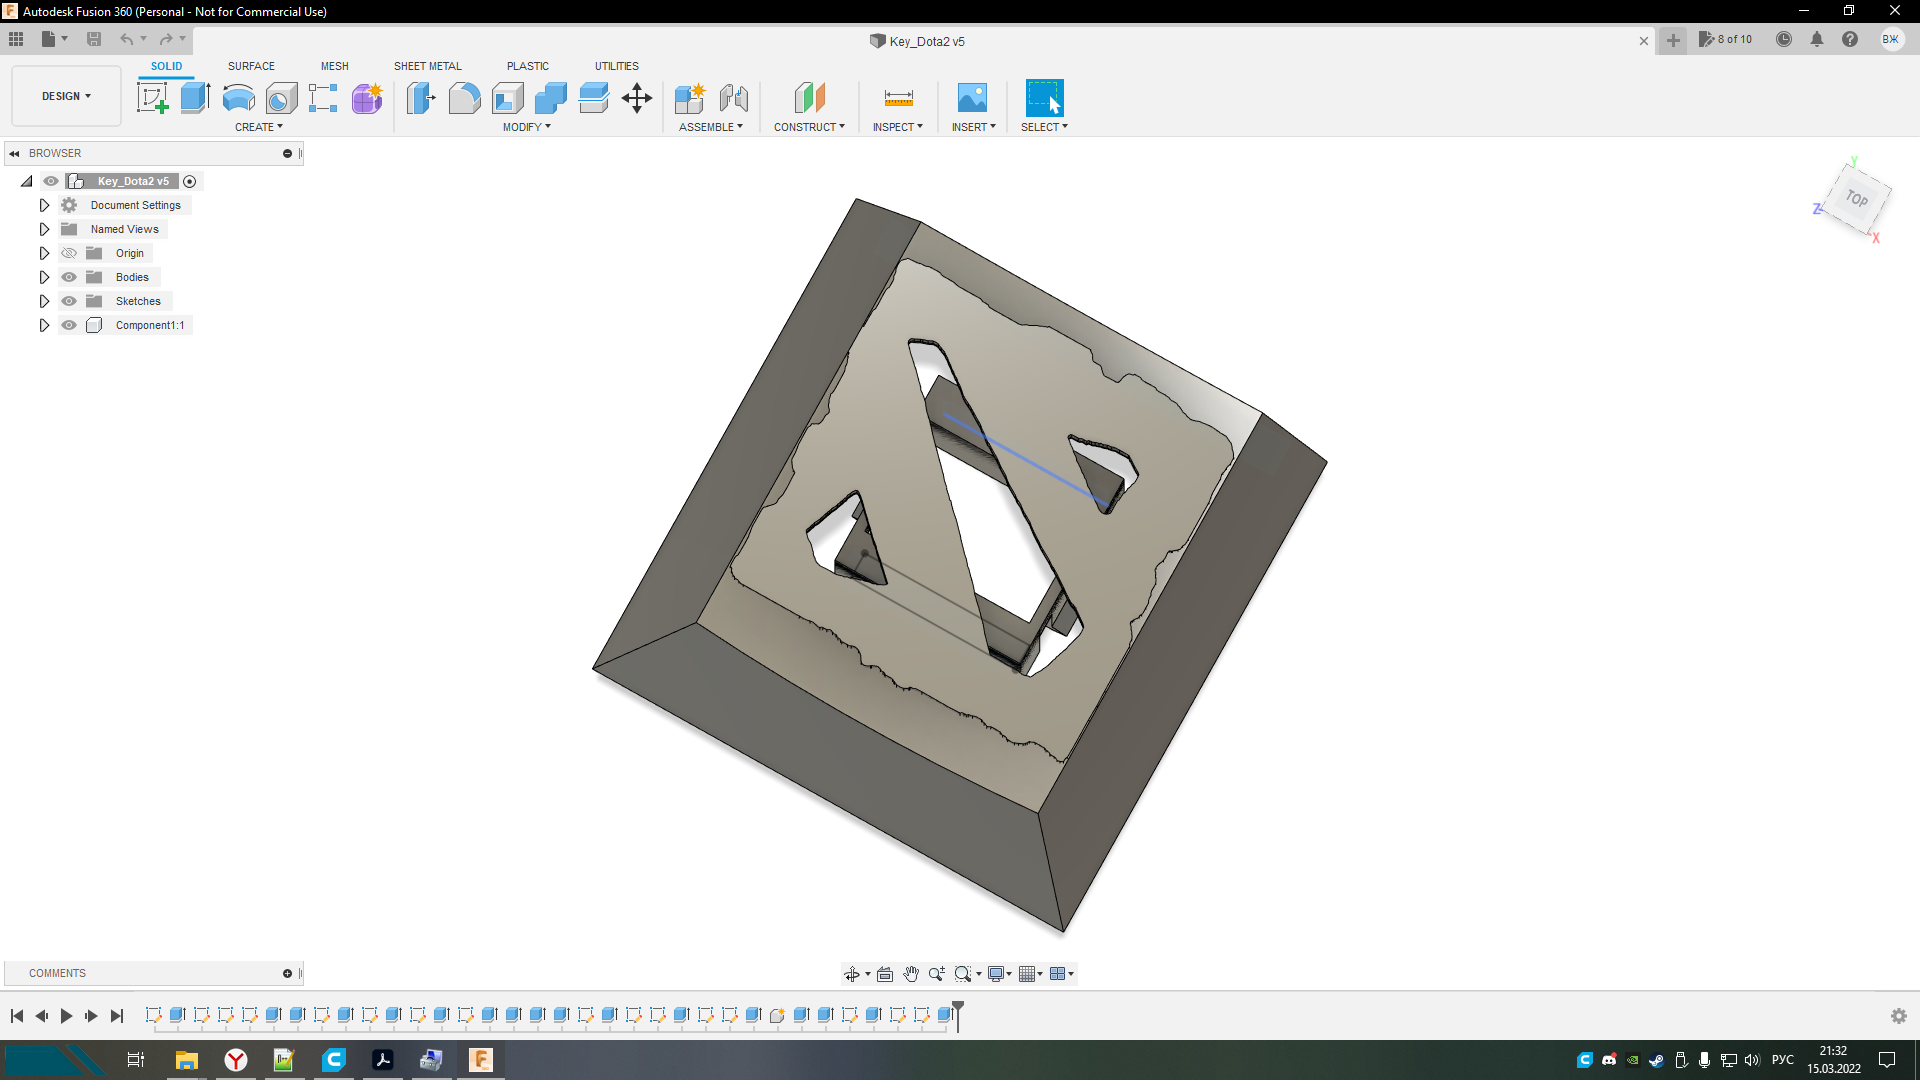Jump to the timeline end
This screenshot has width=1920, height=1080.
tap(117, 1016)
